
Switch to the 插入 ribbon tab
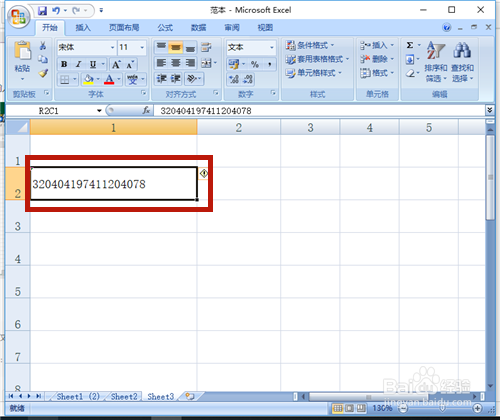tap(83, 28)
